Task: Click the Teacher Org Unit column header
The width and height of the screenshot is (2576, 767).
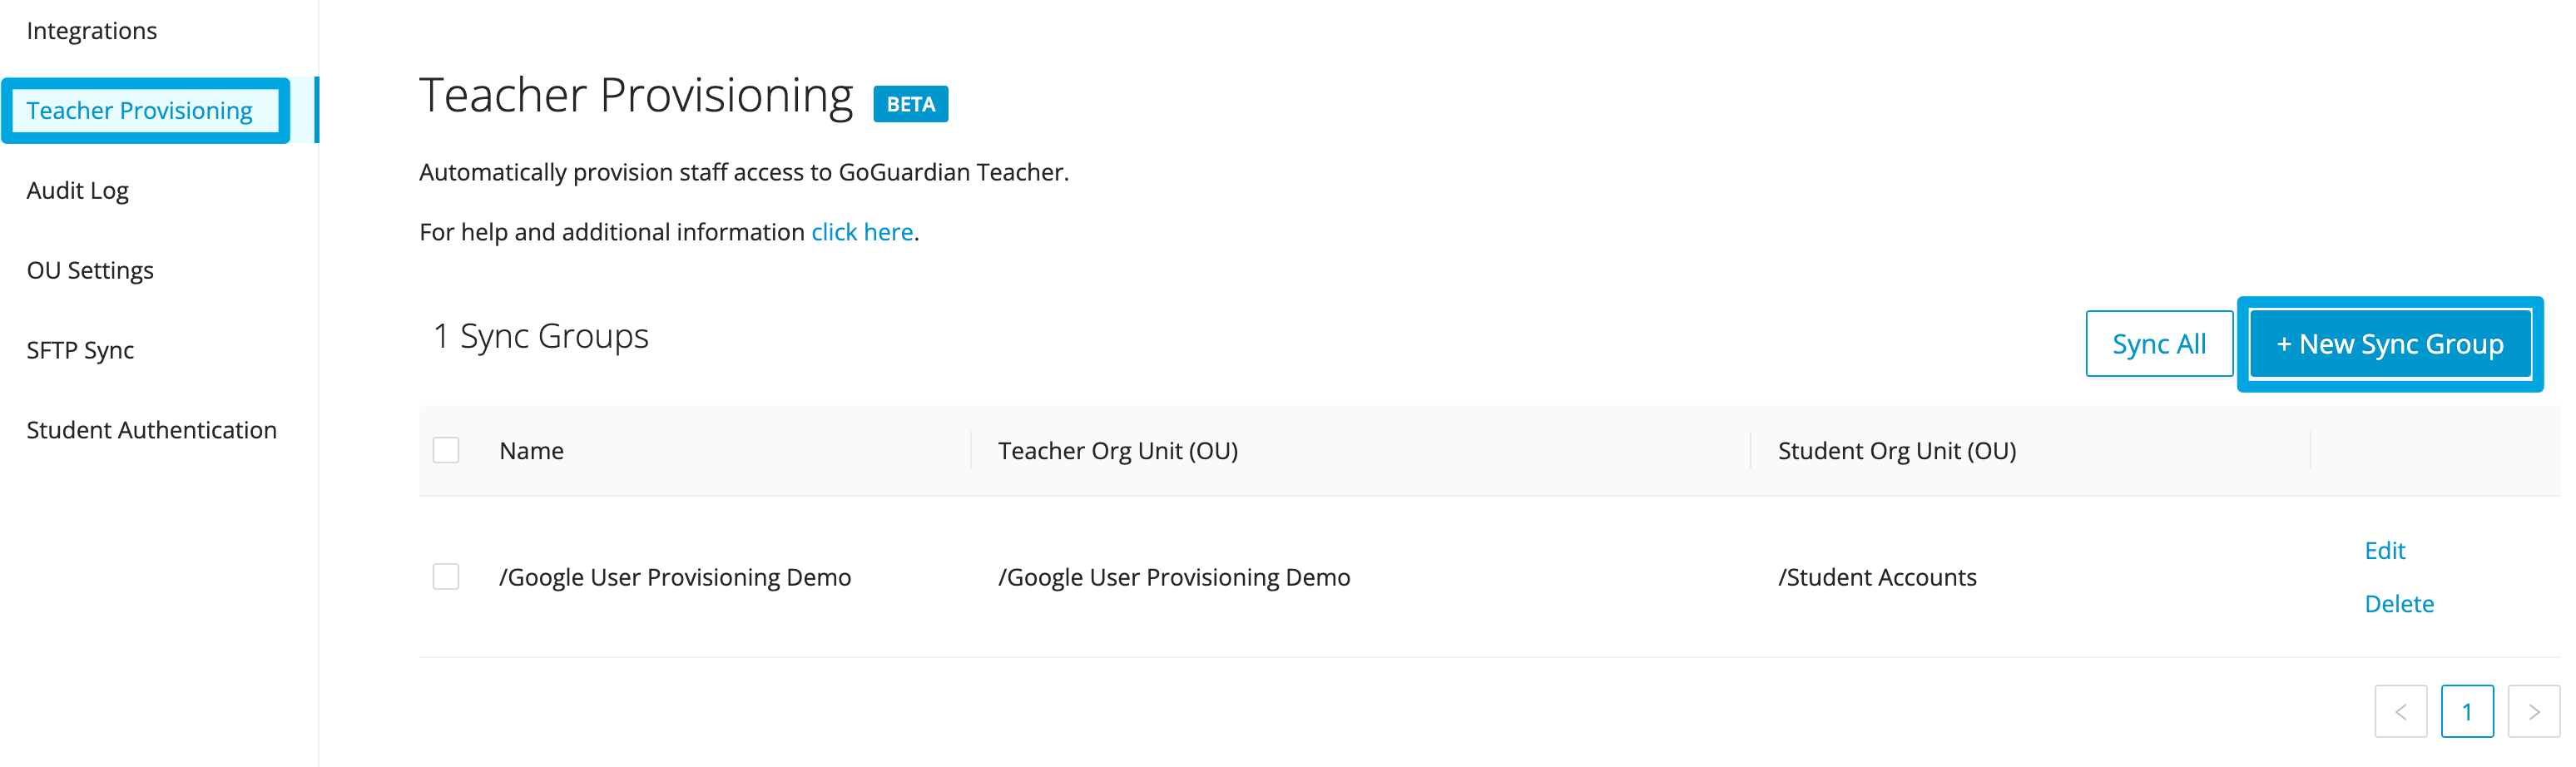Action: (1117, 451)
